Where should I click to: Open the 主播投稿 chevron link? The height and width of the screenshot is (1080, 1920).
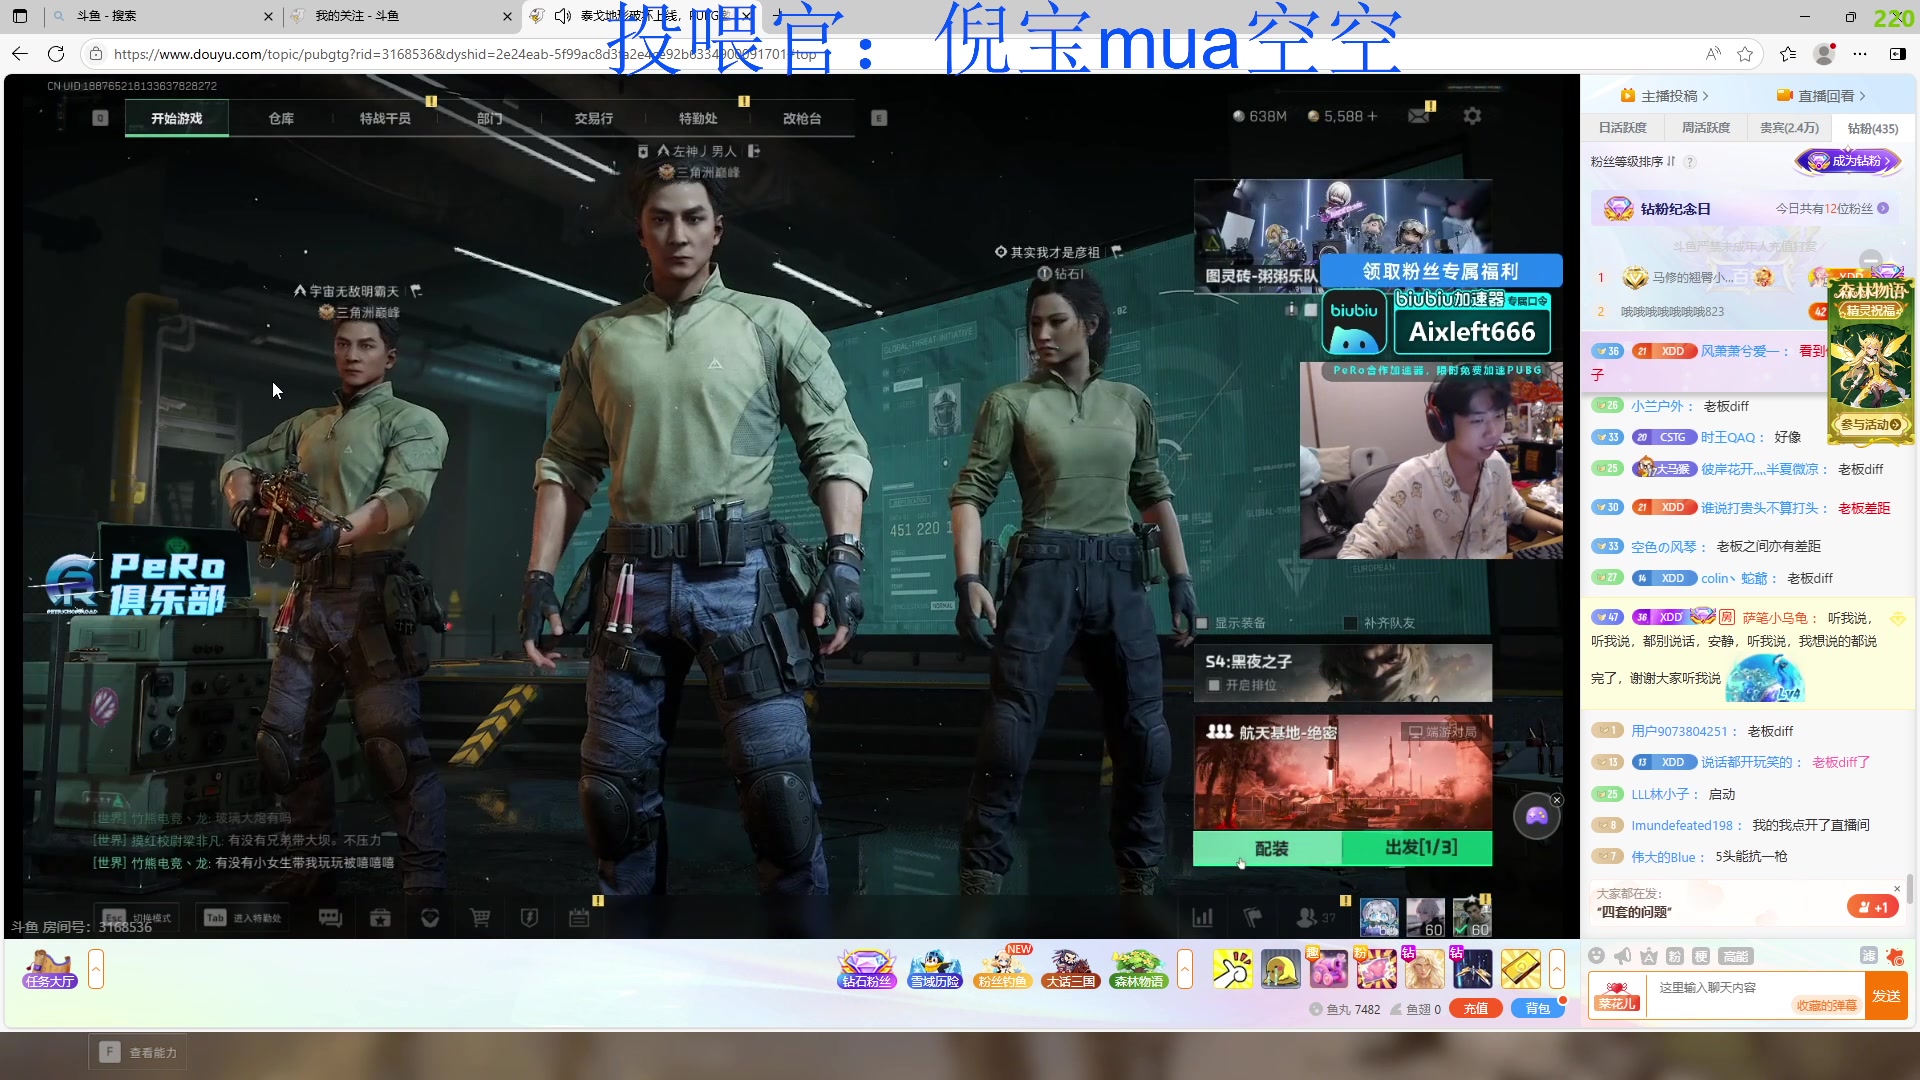pyautogui.click(x=1664, y=96)
